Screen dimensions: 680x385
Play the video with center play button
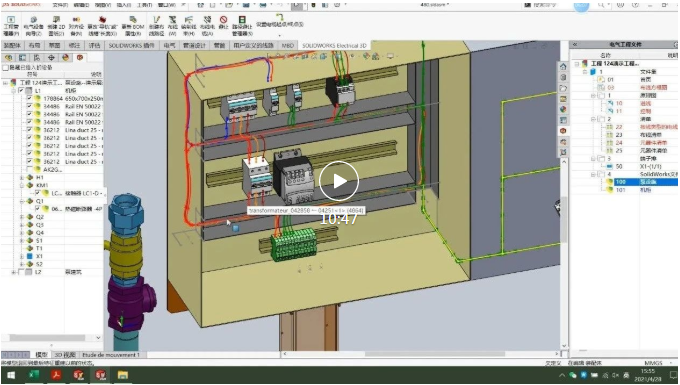tap(339, 181)
